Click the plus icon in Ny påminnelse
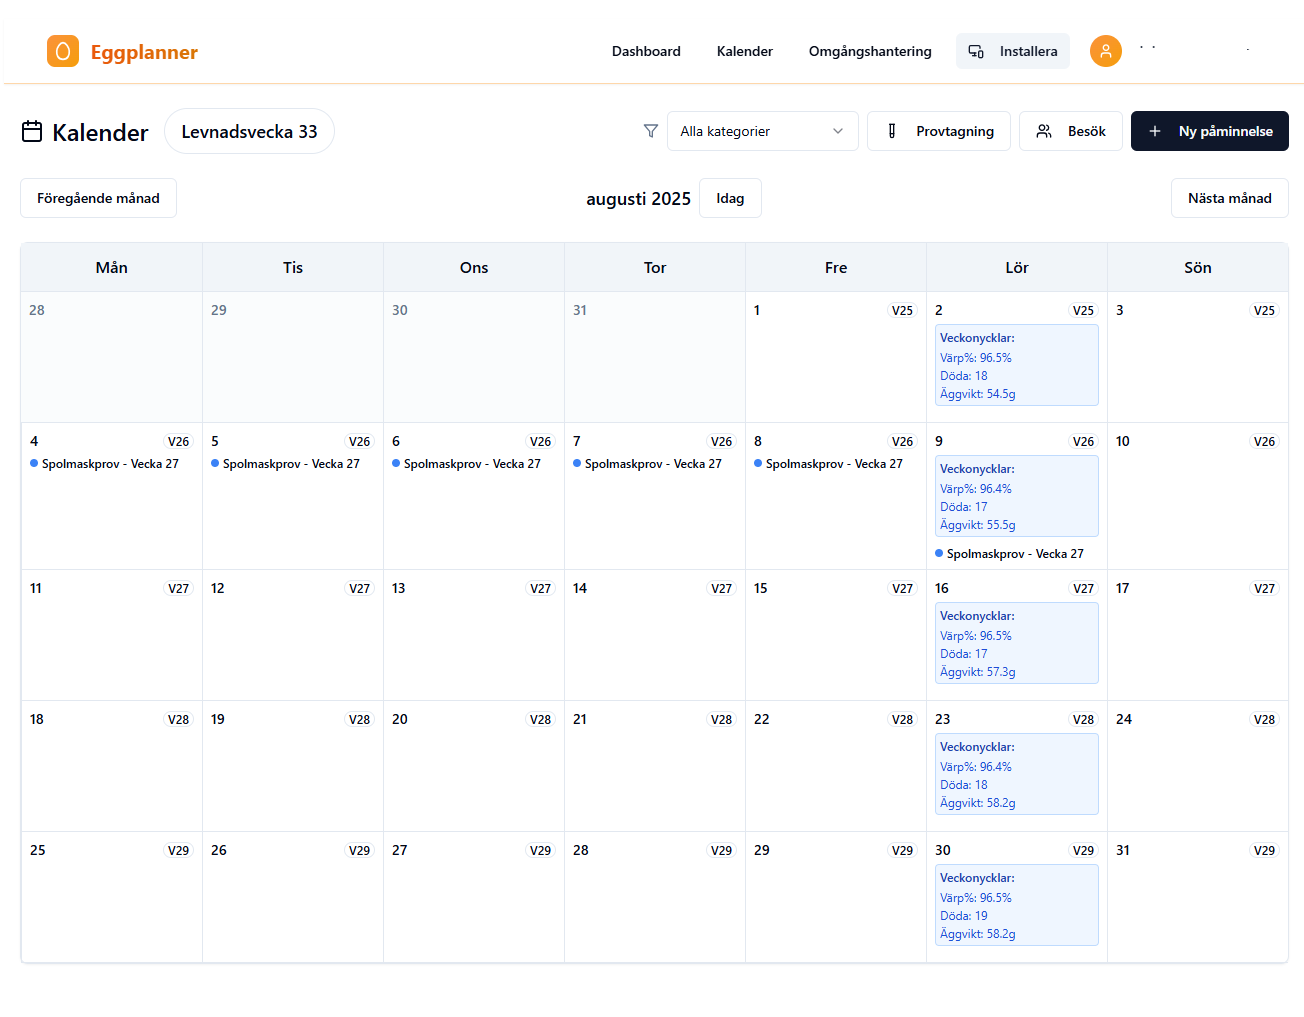1304x1017 pixels. [1155, 131]
